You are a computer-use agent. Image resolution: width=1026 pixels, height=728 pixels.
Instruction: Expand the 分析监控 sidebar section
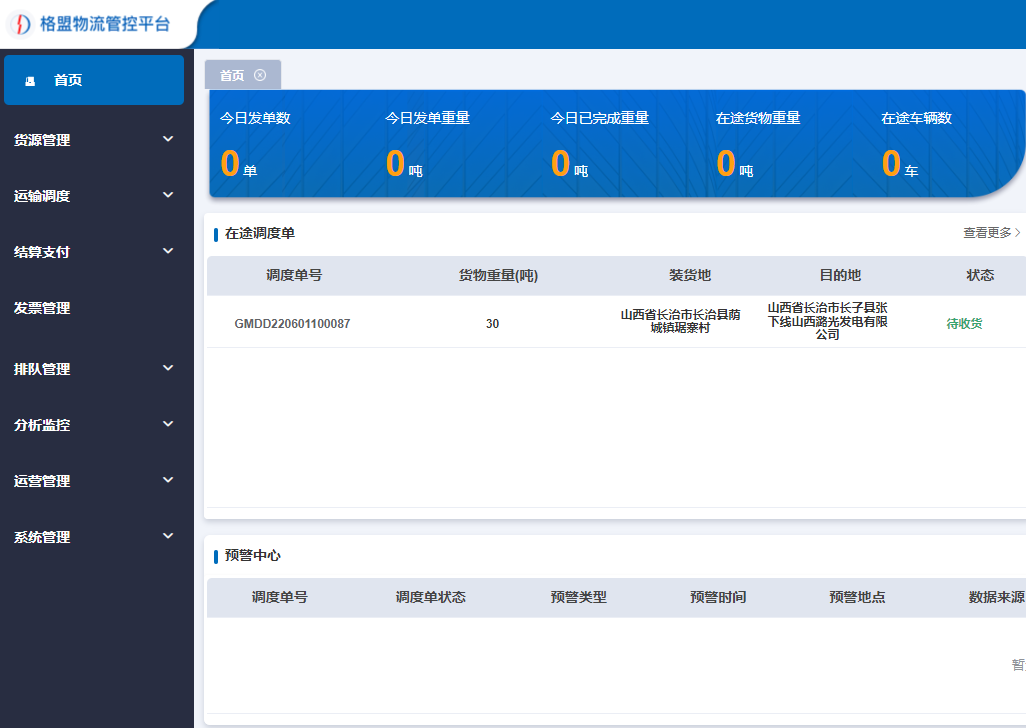point(42,425)
